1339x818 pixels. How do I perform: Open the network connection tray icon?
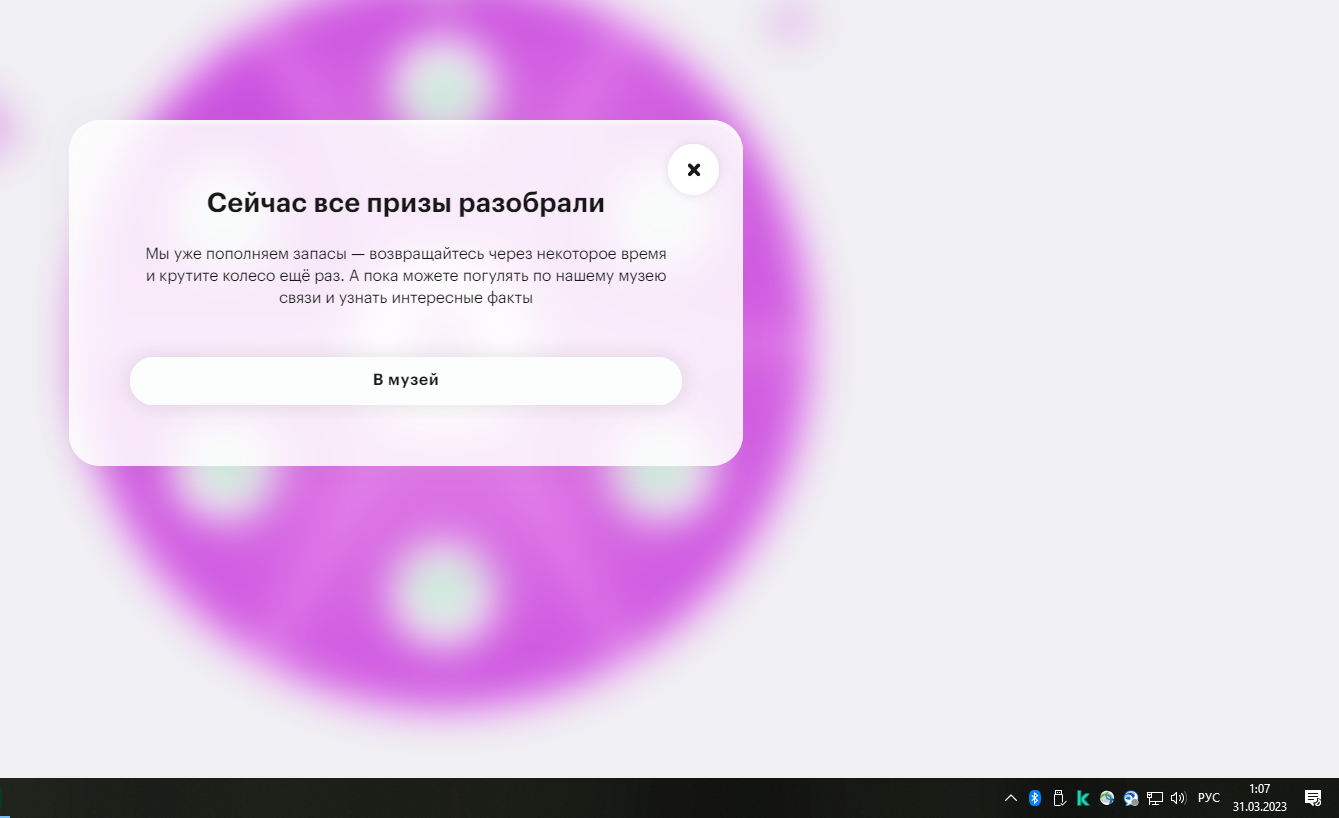pyautogui.click(x=1155, y=798)
